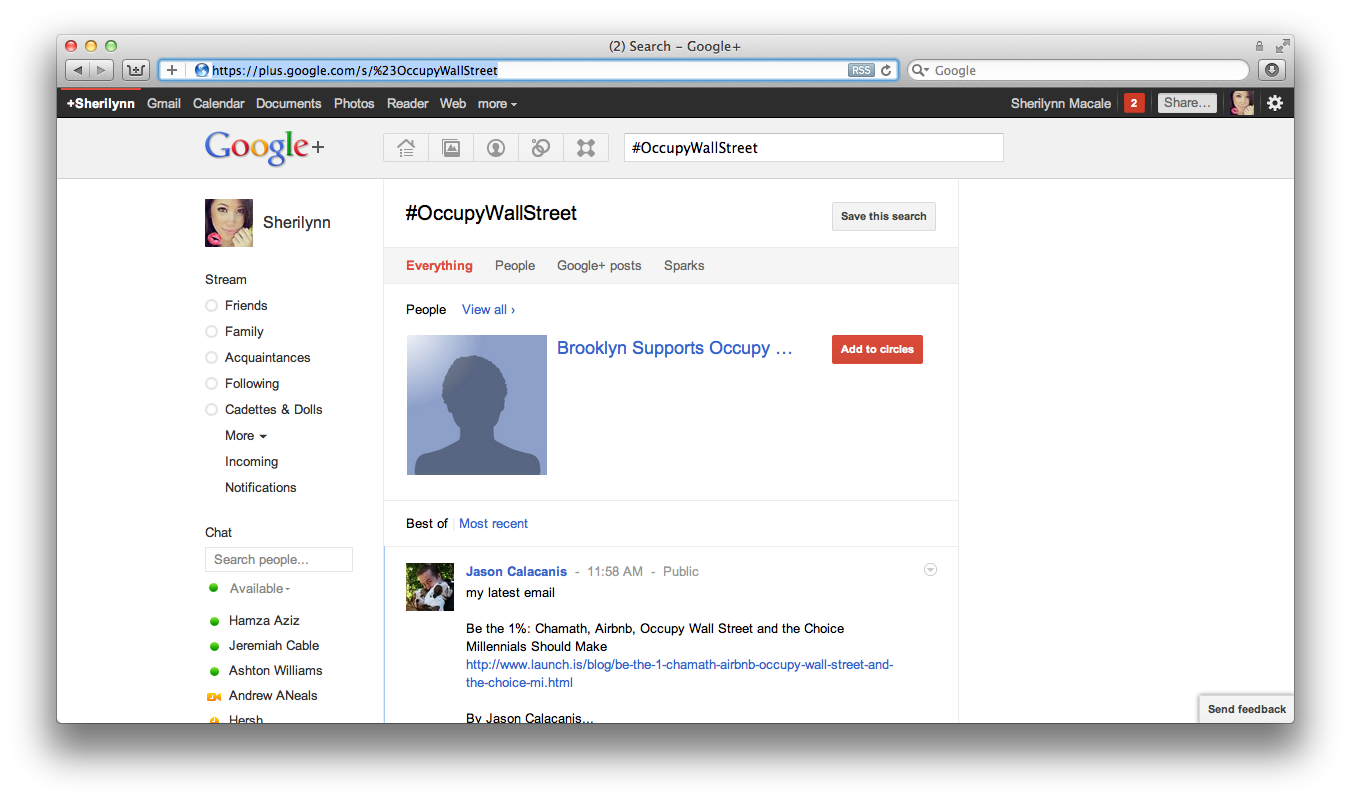Expand the 'more' menu in the Google bar
The width and height of the screenshot is (1351, 802).
497,104
